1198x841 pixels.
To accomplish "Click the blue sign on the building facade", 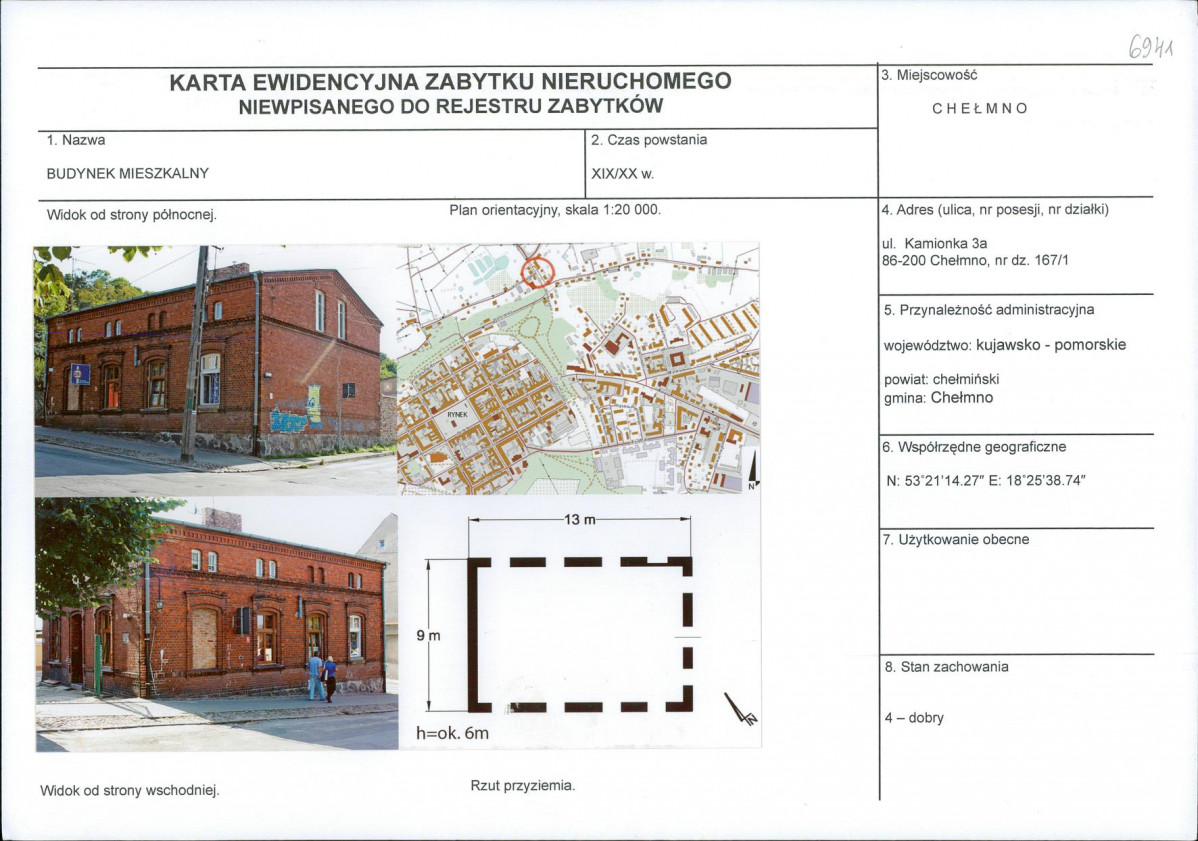I will tap(80, 374).
